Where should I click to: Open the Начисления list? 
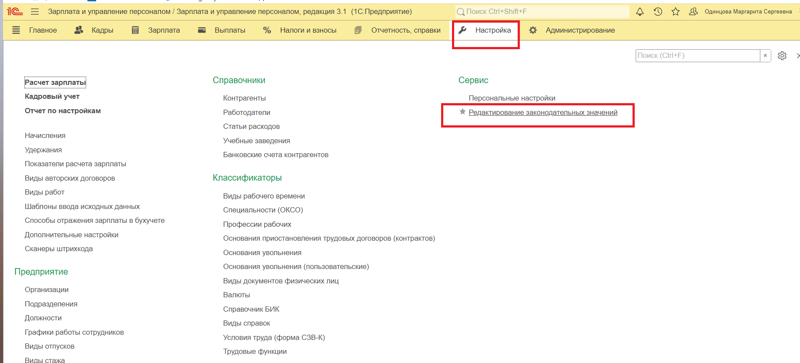[45, 135]
